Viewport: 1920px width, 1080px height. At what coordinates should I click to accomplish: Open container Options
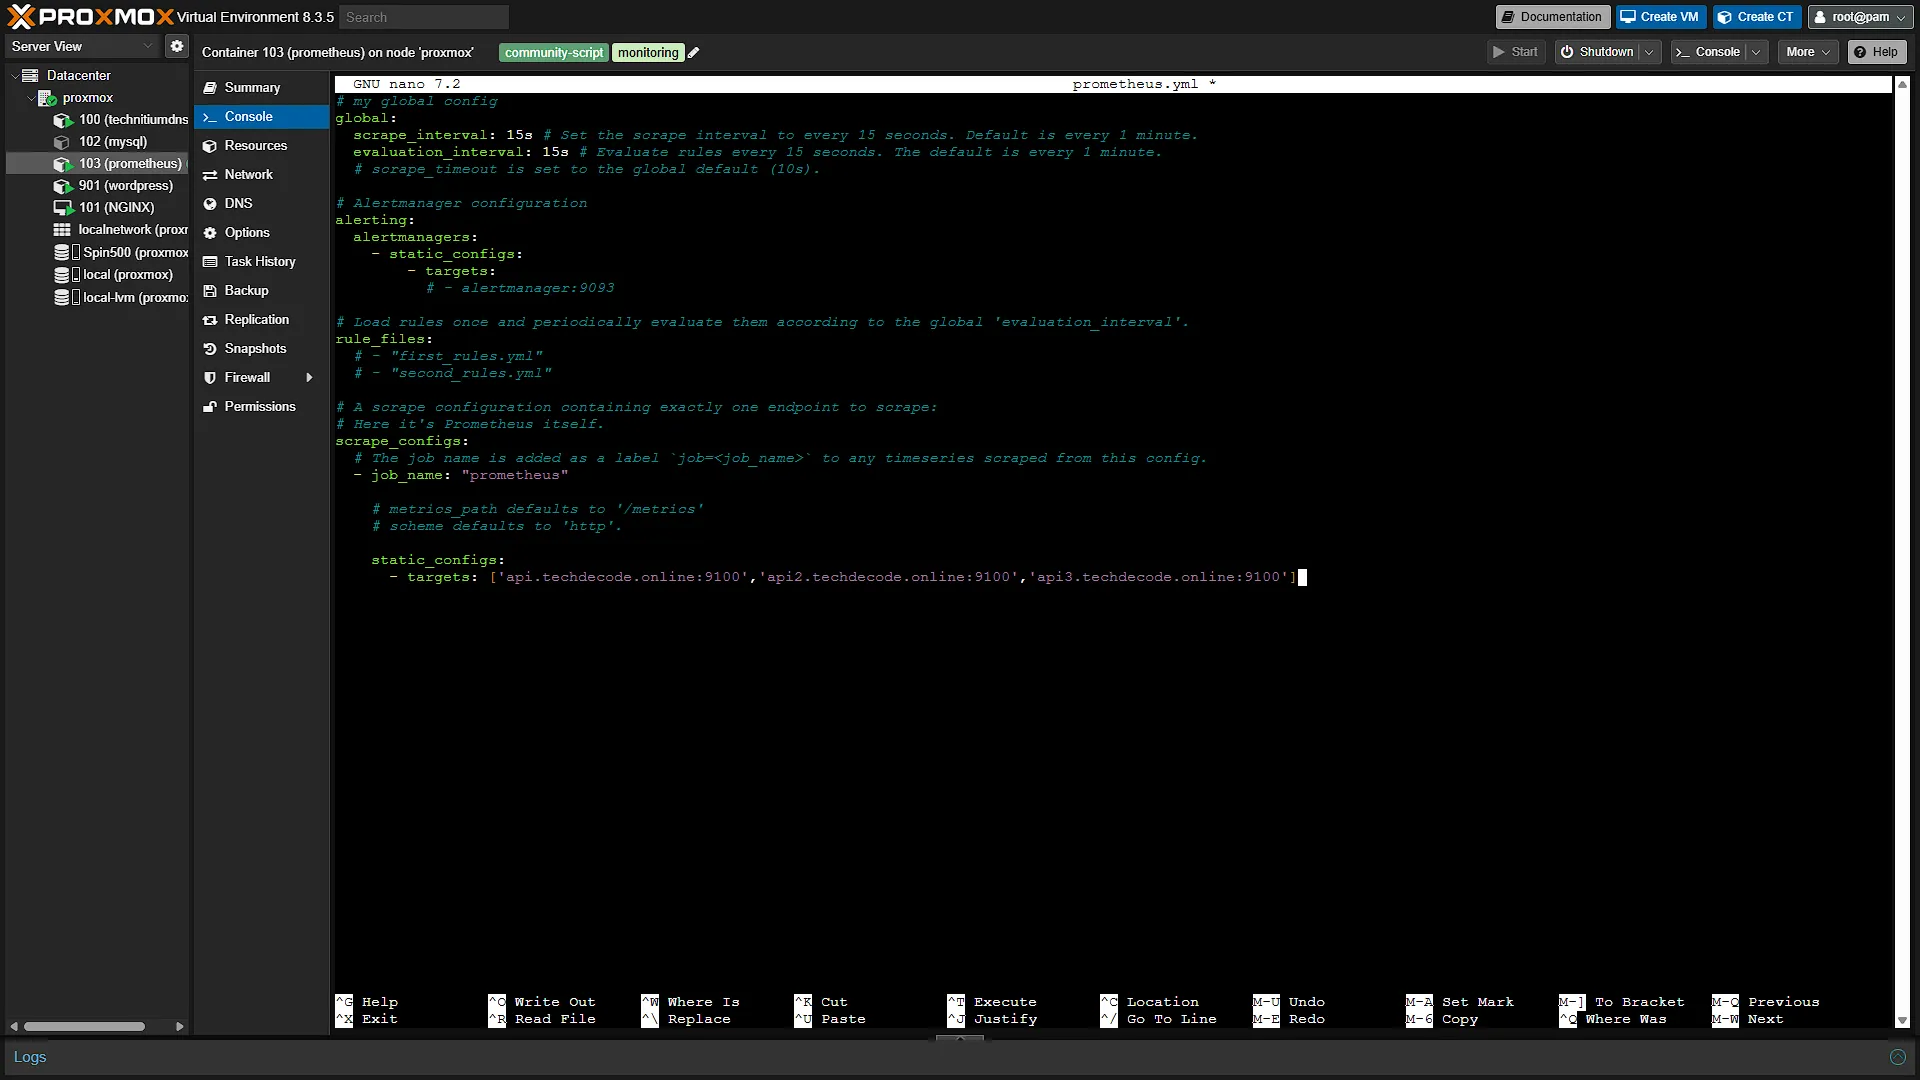[261, 233]
